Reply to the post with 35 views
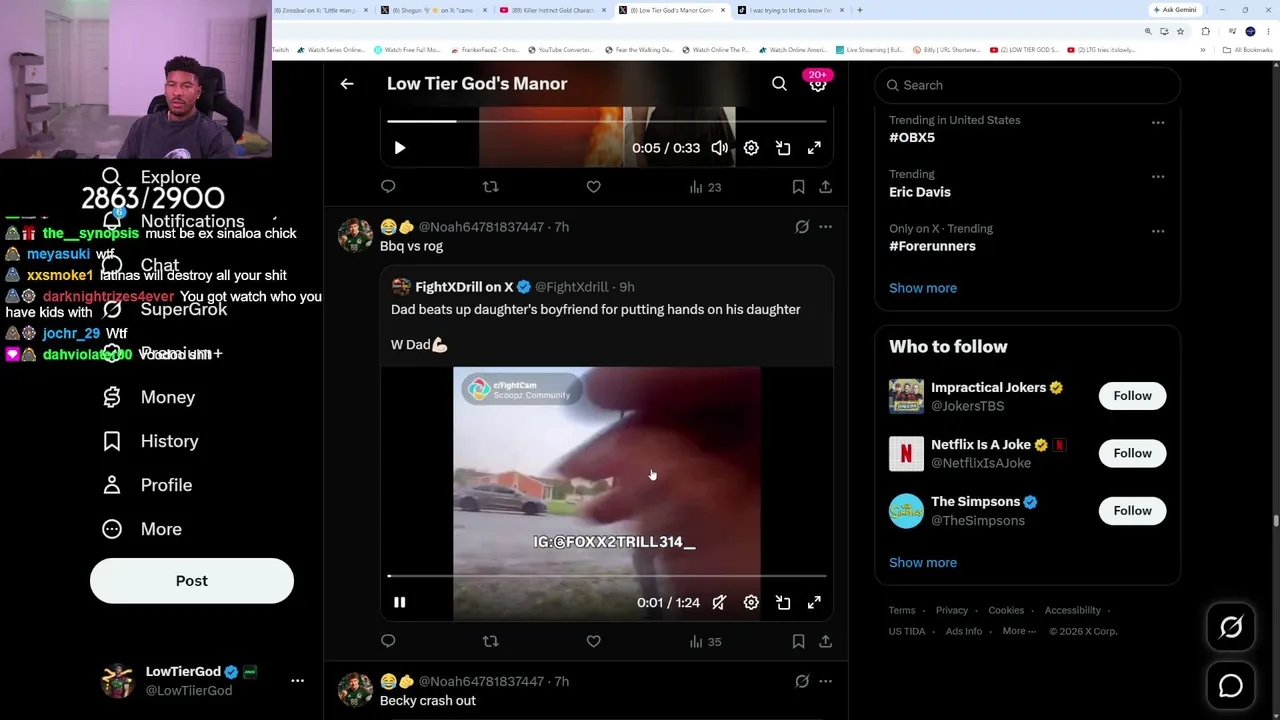Viewport: 1280px width, 720px height. [388, 641]
